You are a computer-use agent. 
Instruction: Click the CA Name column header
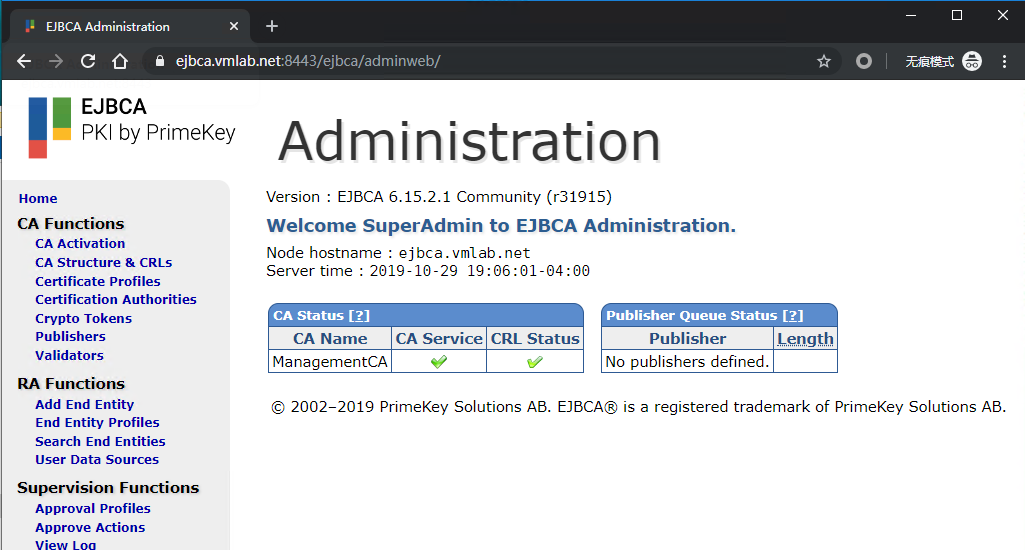[x=330, y=339]
